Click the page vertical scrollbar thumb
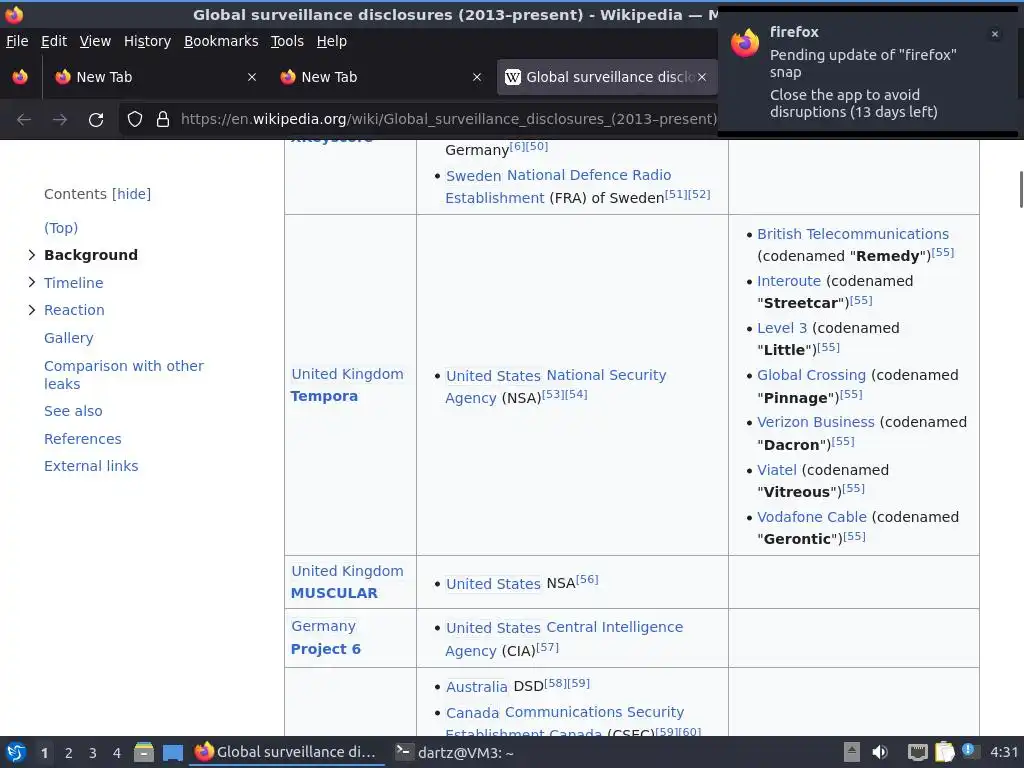Screen dimensions: 1024x768 [1021, 189]
